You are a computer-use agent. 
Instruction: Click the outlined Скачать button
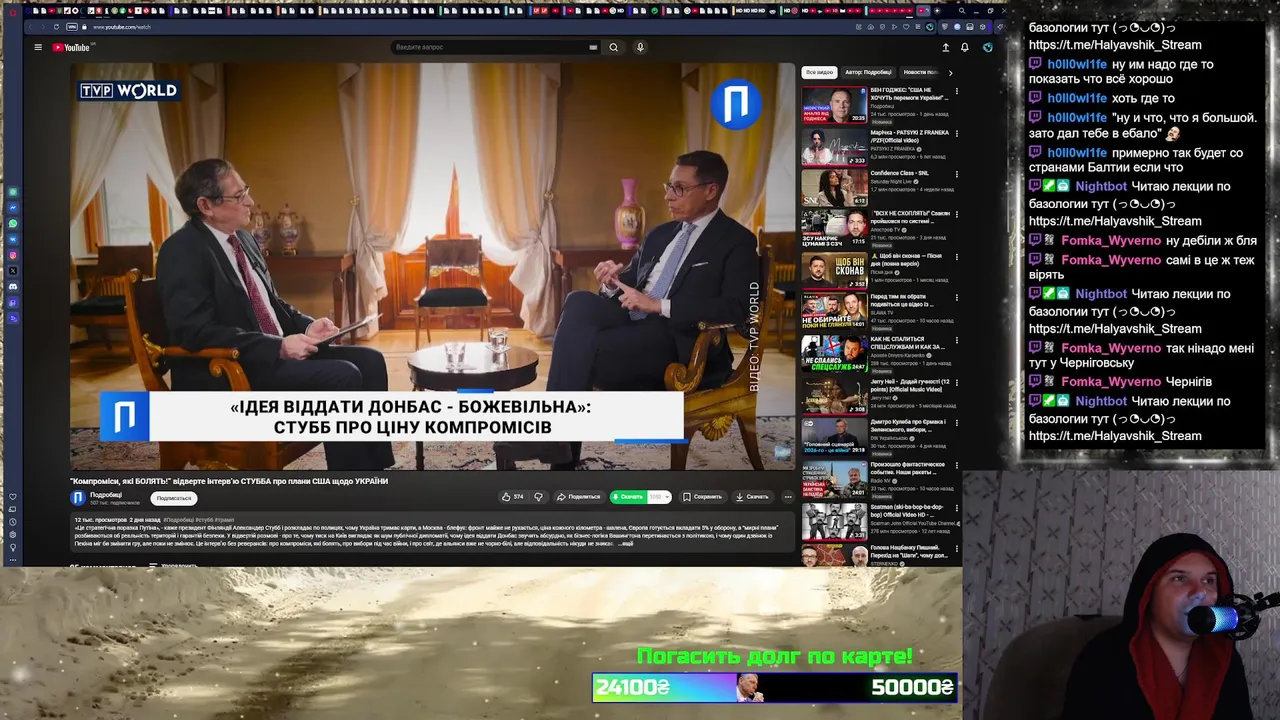pyautogui.click(x=752, y=497)
